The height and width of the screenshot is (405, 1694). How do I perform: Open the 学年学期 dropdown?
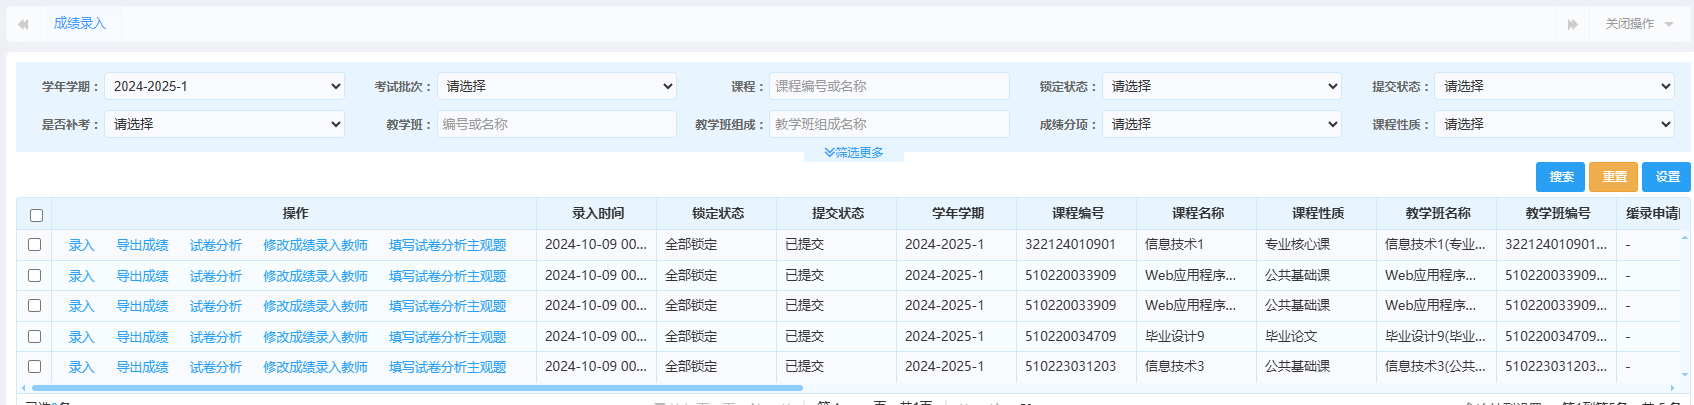coord(224,87)
